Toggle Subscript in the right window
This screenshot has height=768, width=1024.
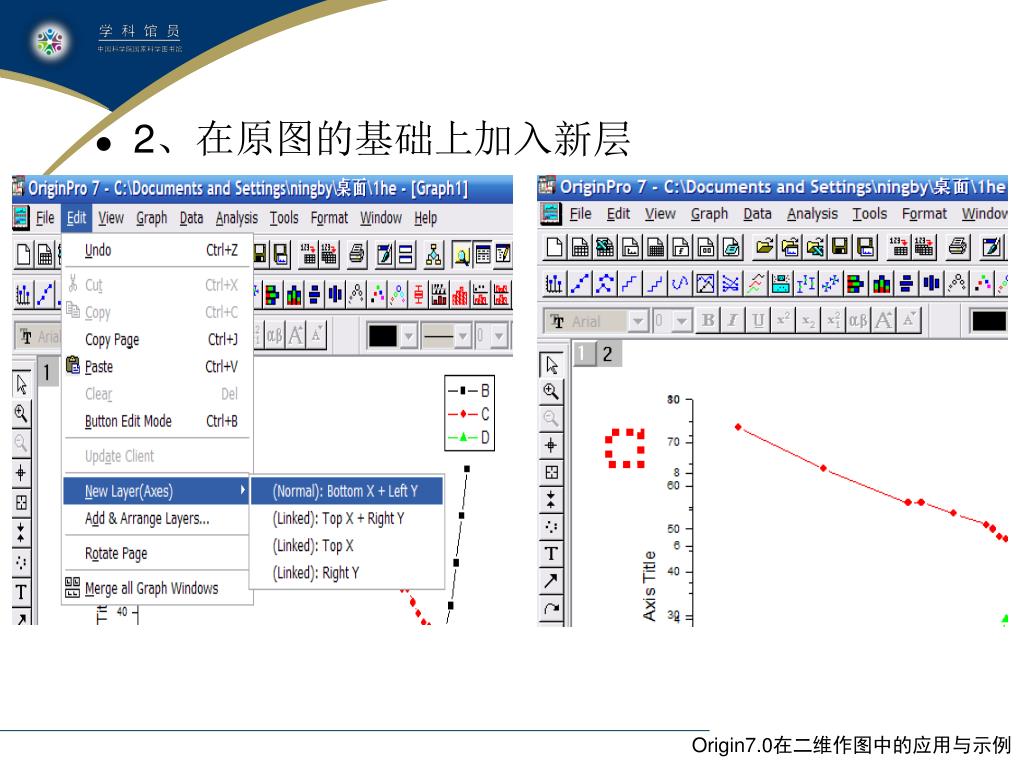click(808, 321)
